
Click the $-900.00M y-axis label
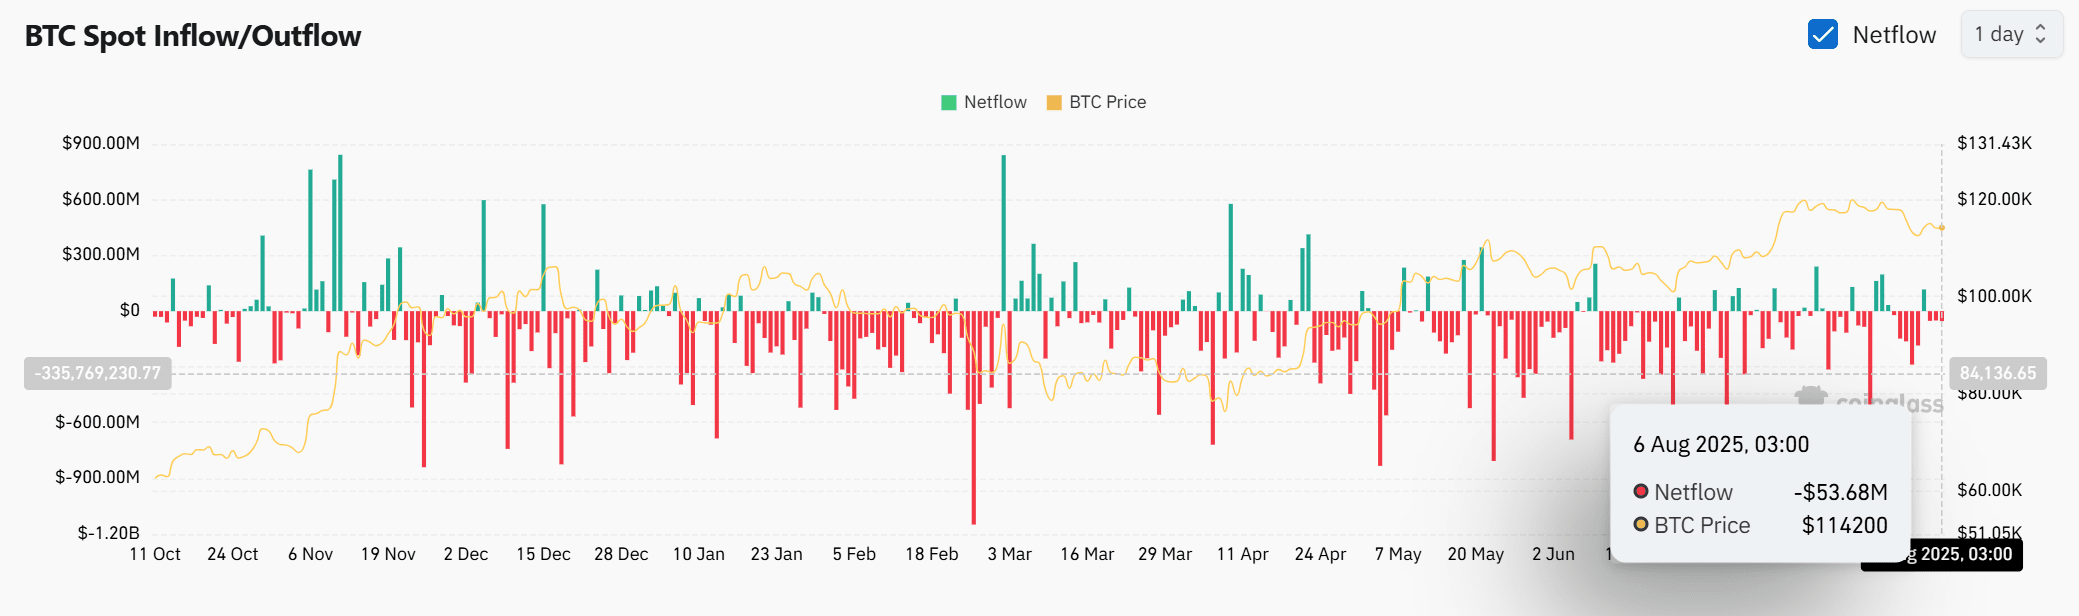98,477
